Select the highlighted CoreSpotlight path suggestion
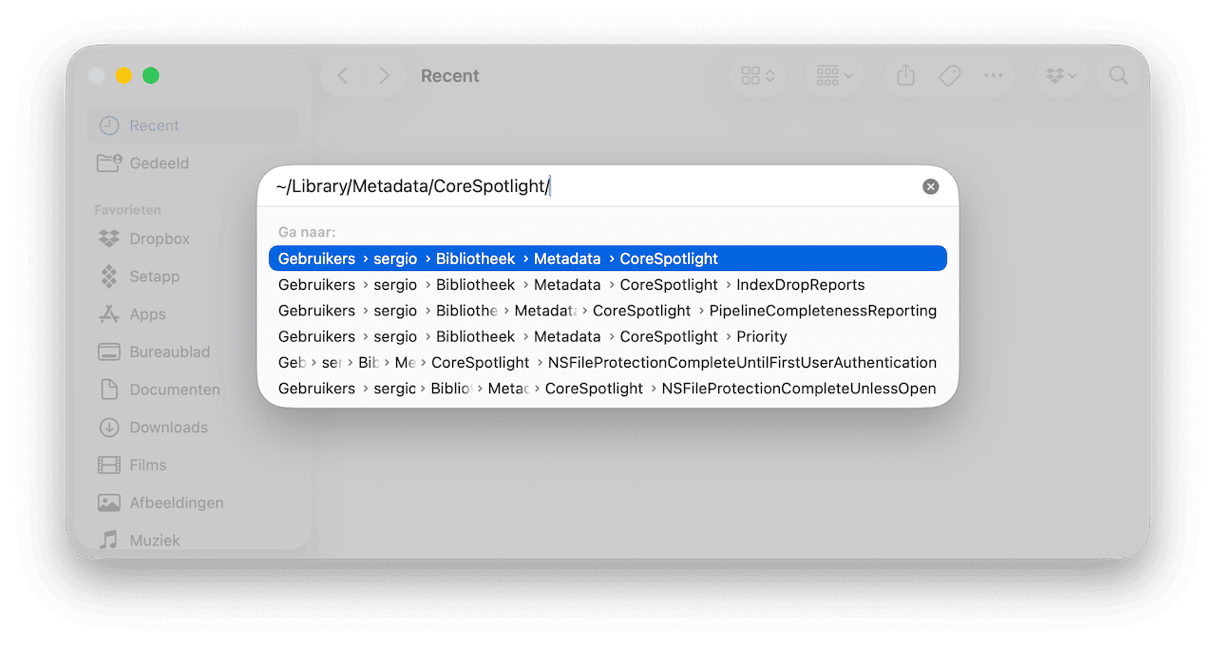This screenshot has width=1216, height=646. click(x=608, y=258)
